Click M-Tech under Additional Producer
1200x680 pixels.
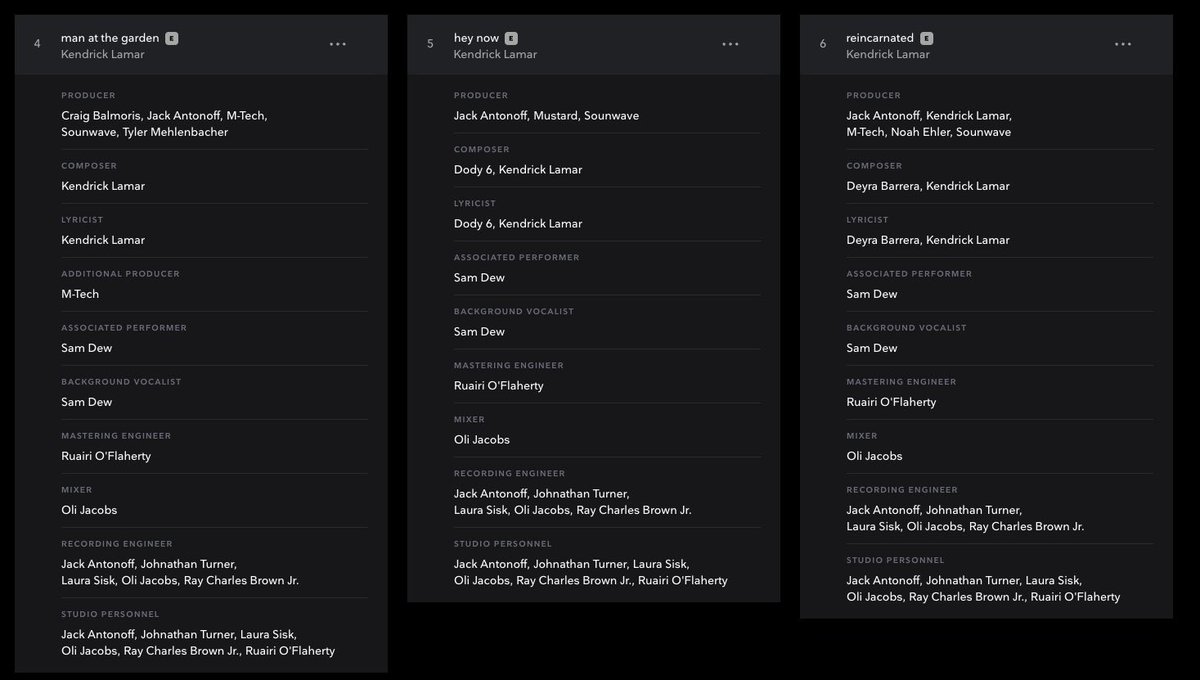point(80,294)
